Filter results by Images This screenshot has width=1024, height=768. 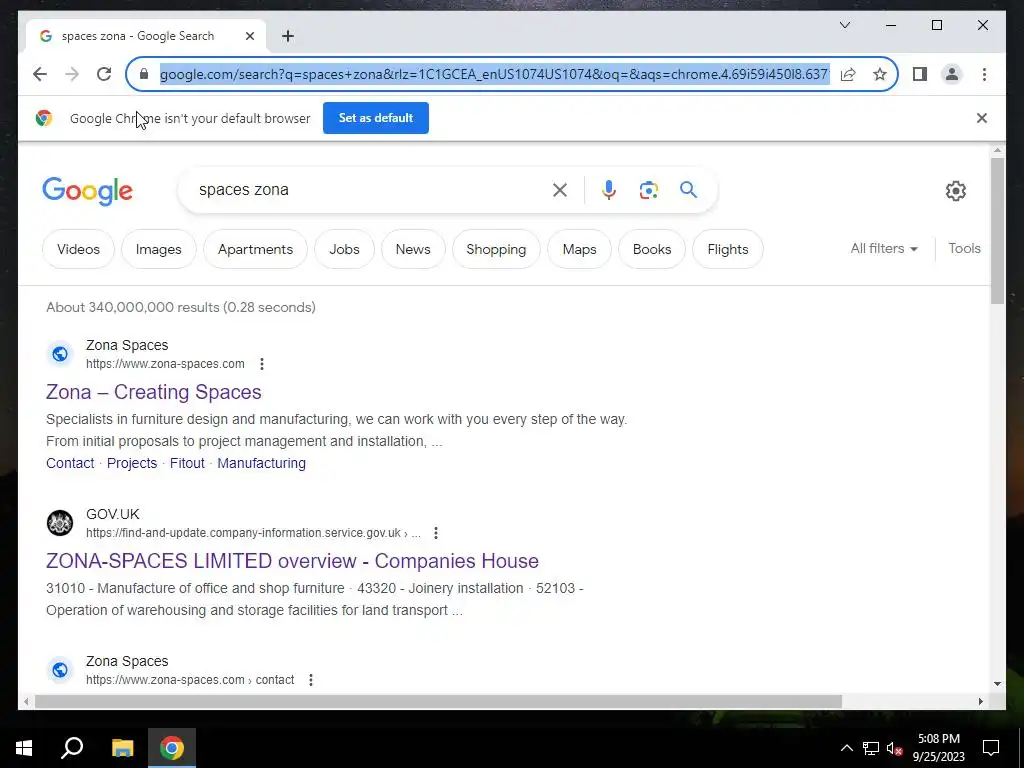[x=159, y=249]
